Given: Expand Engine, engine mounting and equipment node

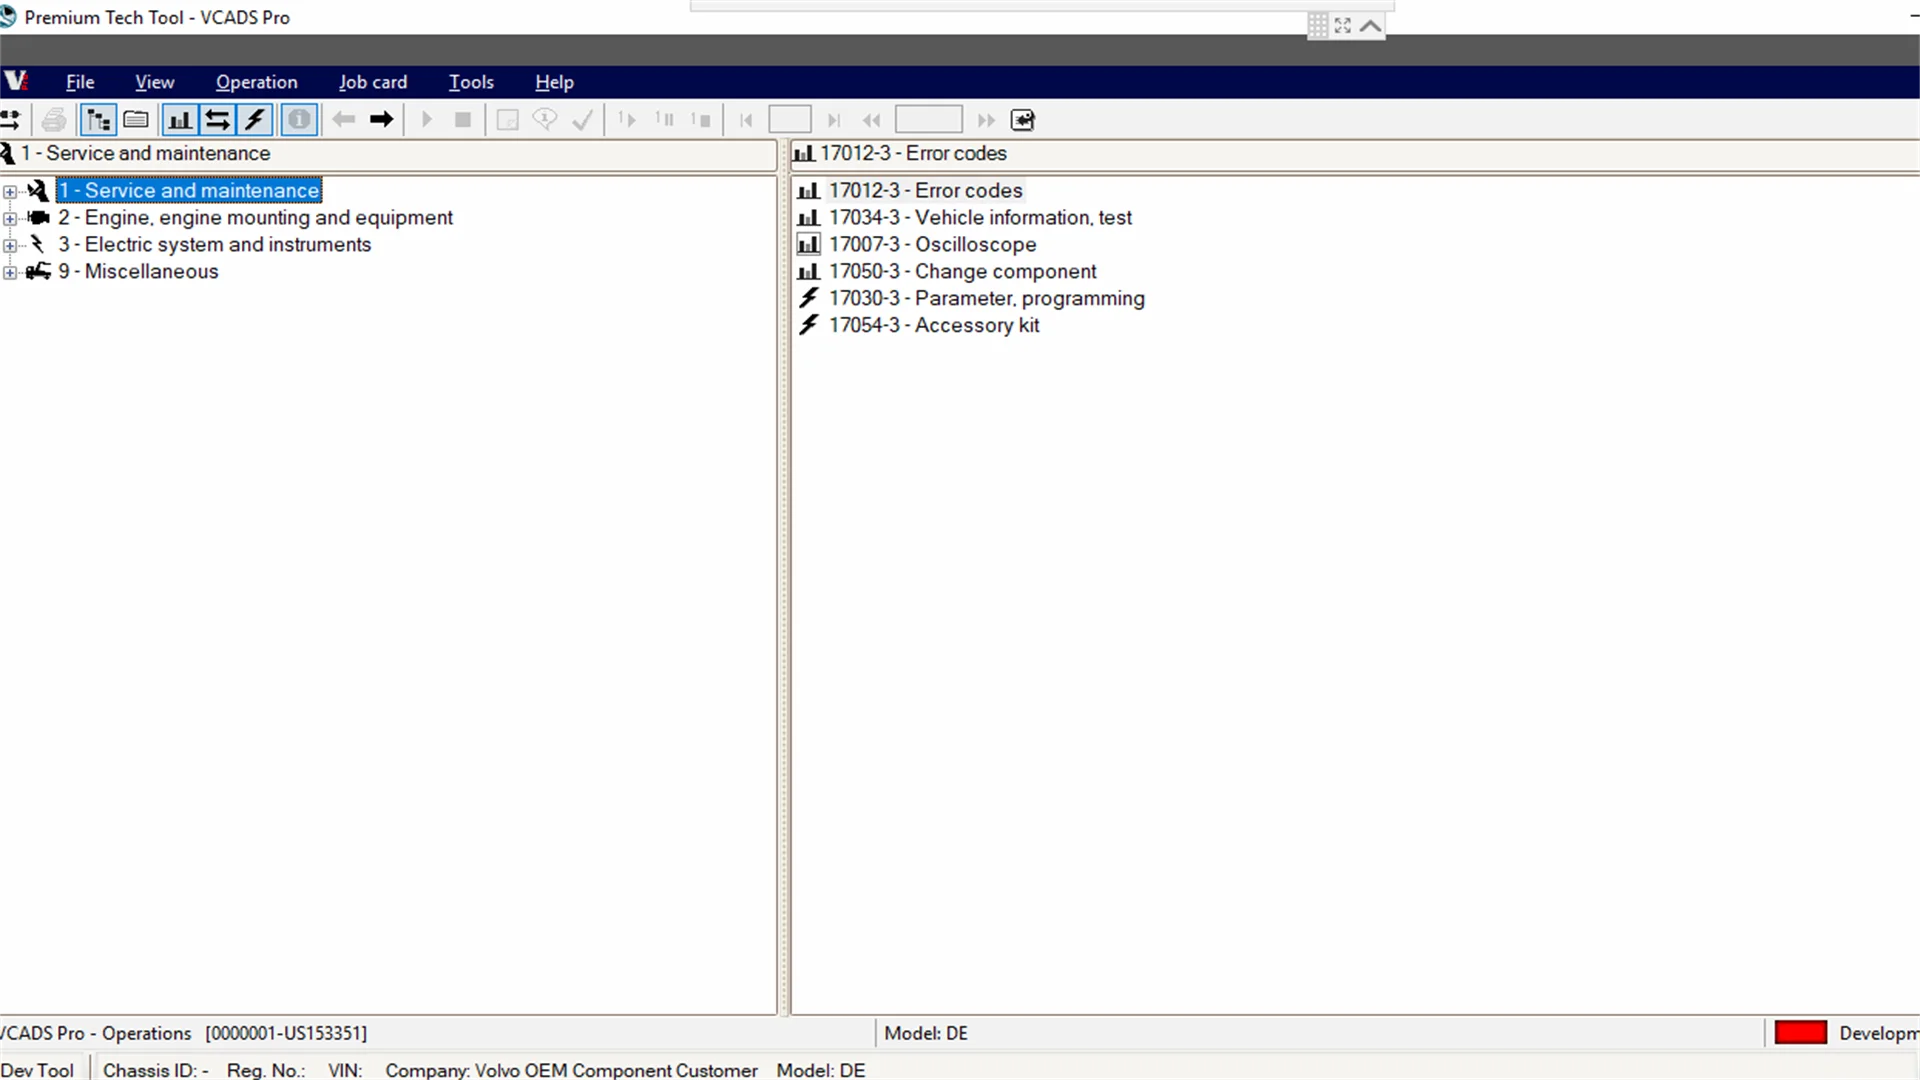Looking at the screenshot, I should (x=10, y=218).
